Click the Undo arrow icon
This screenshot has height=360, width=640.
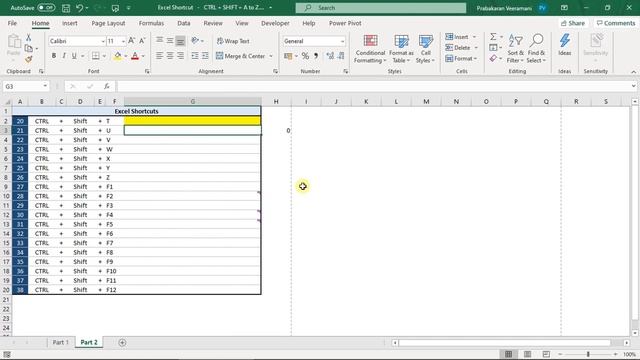pos(80,8)
